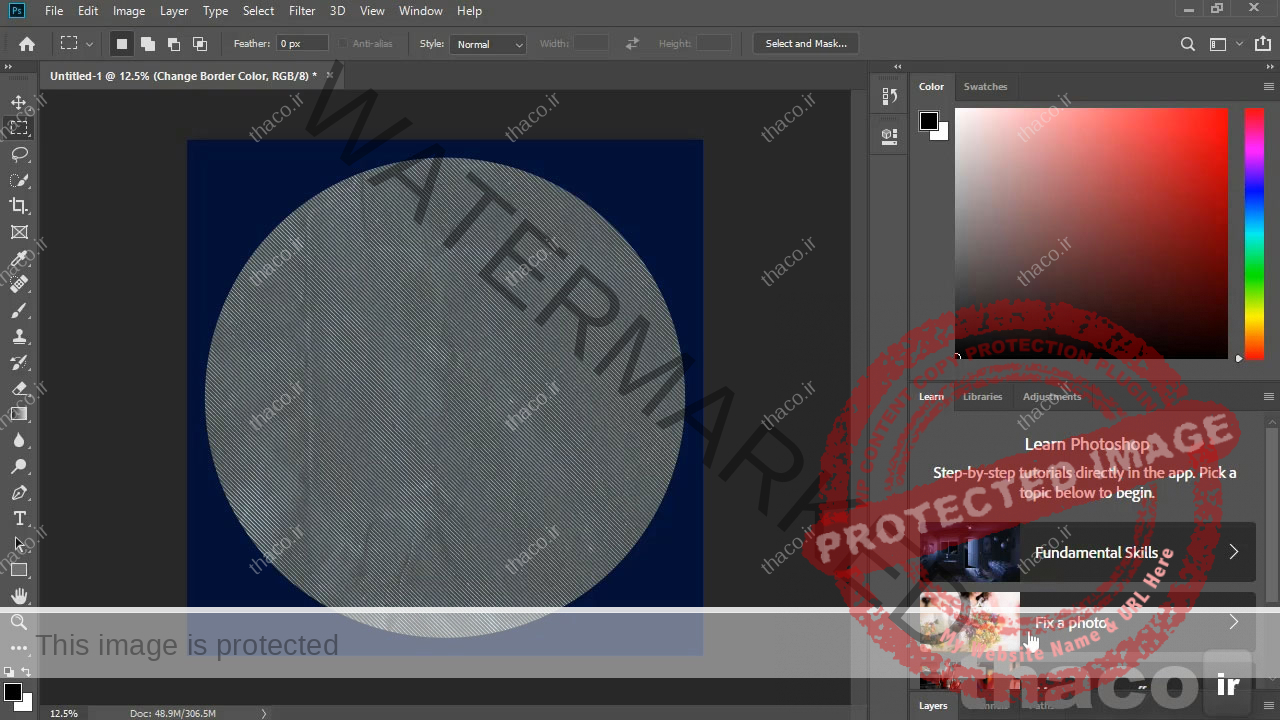The width and height of the screenshot is (1280, 720).
Task: Select the Dodge tool
Action: [x=19, y=467]
